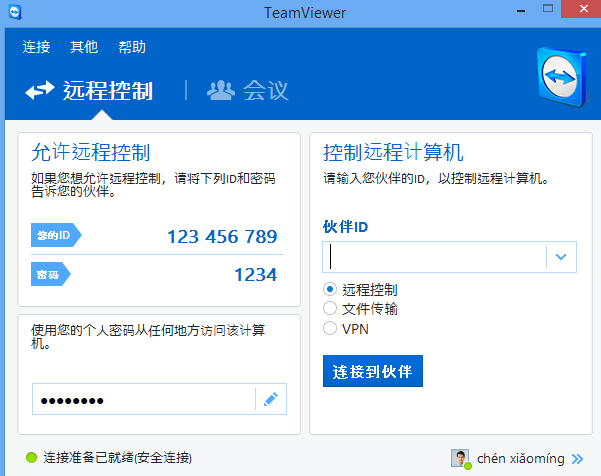601x476 pixels.
Task: Open the 连接 menu
Action: 36,47
